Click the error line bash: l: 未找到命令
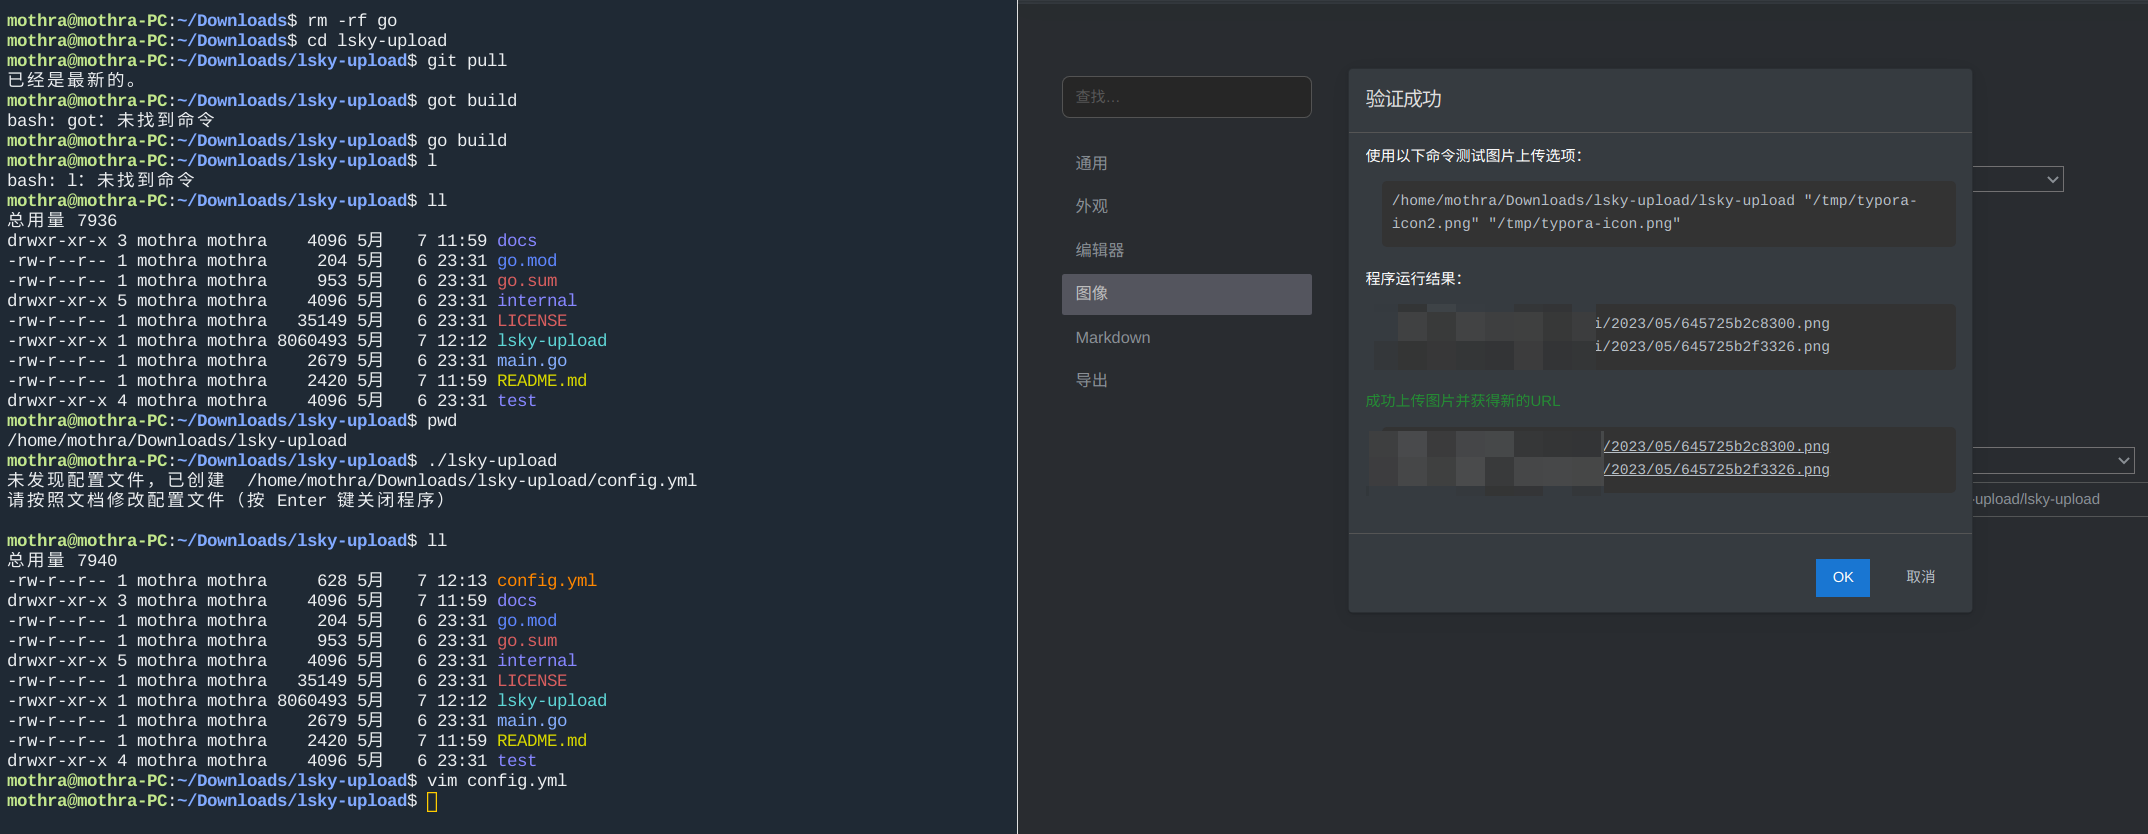2148x834 pixels. coord(101,180)
